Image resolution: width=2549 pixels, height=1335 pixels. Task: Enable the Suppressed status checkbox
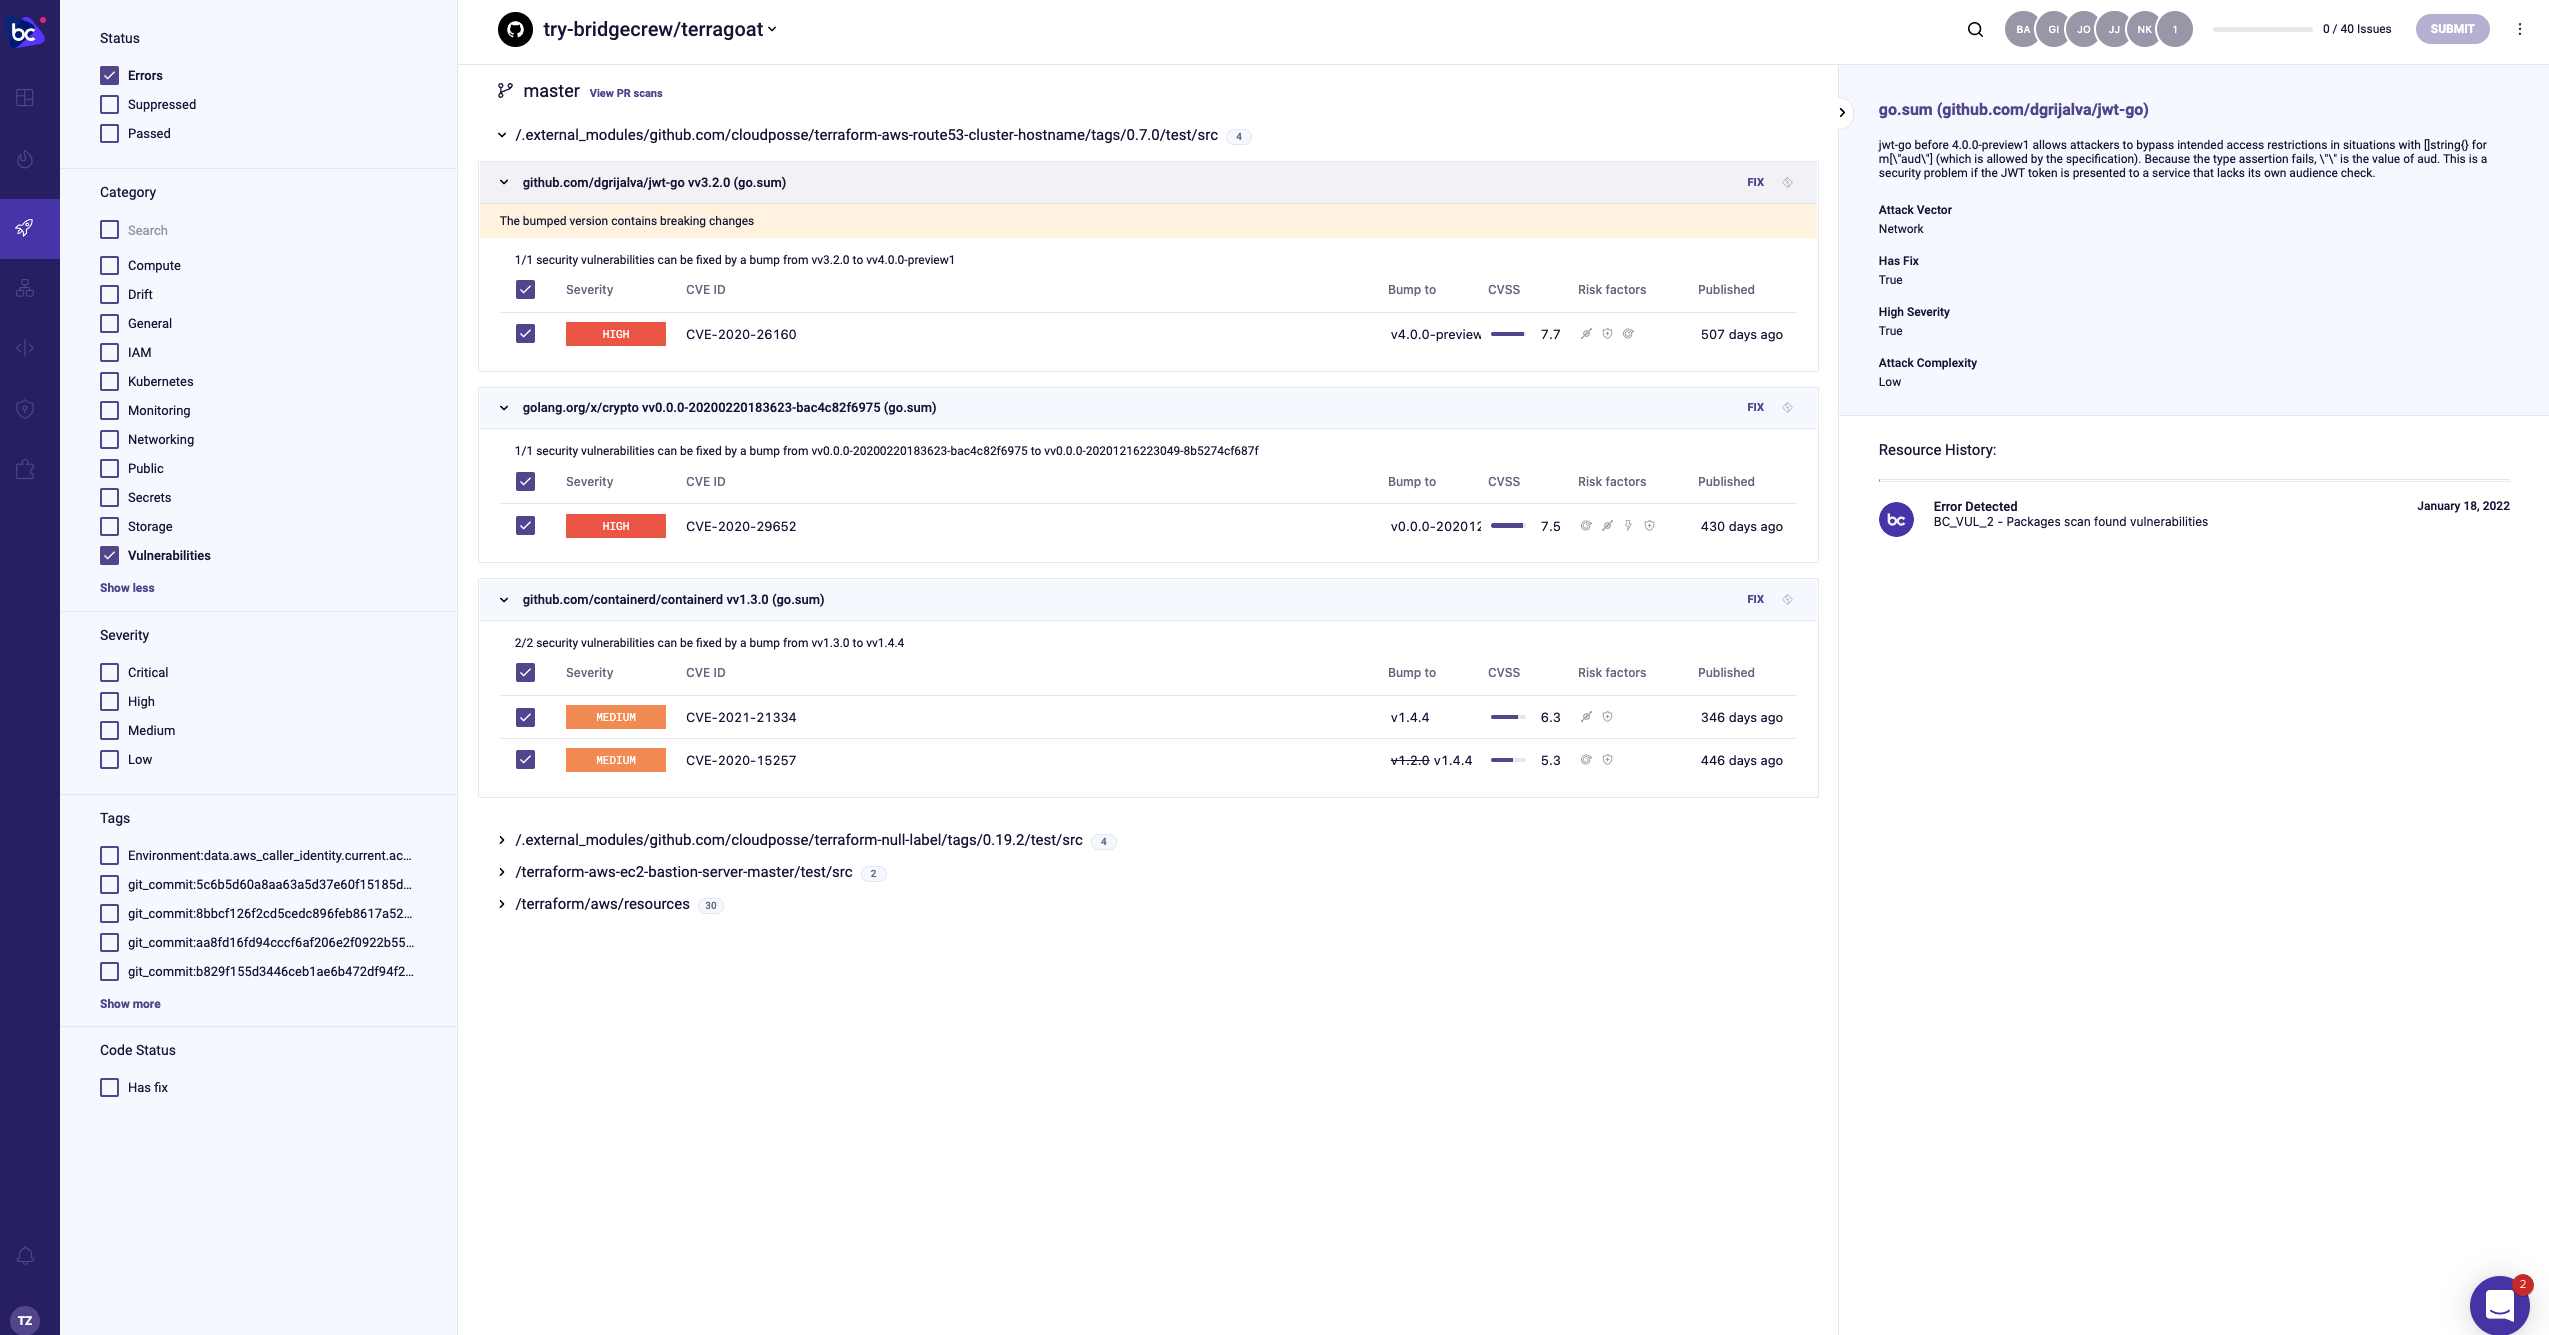click(x=110, y=105)
